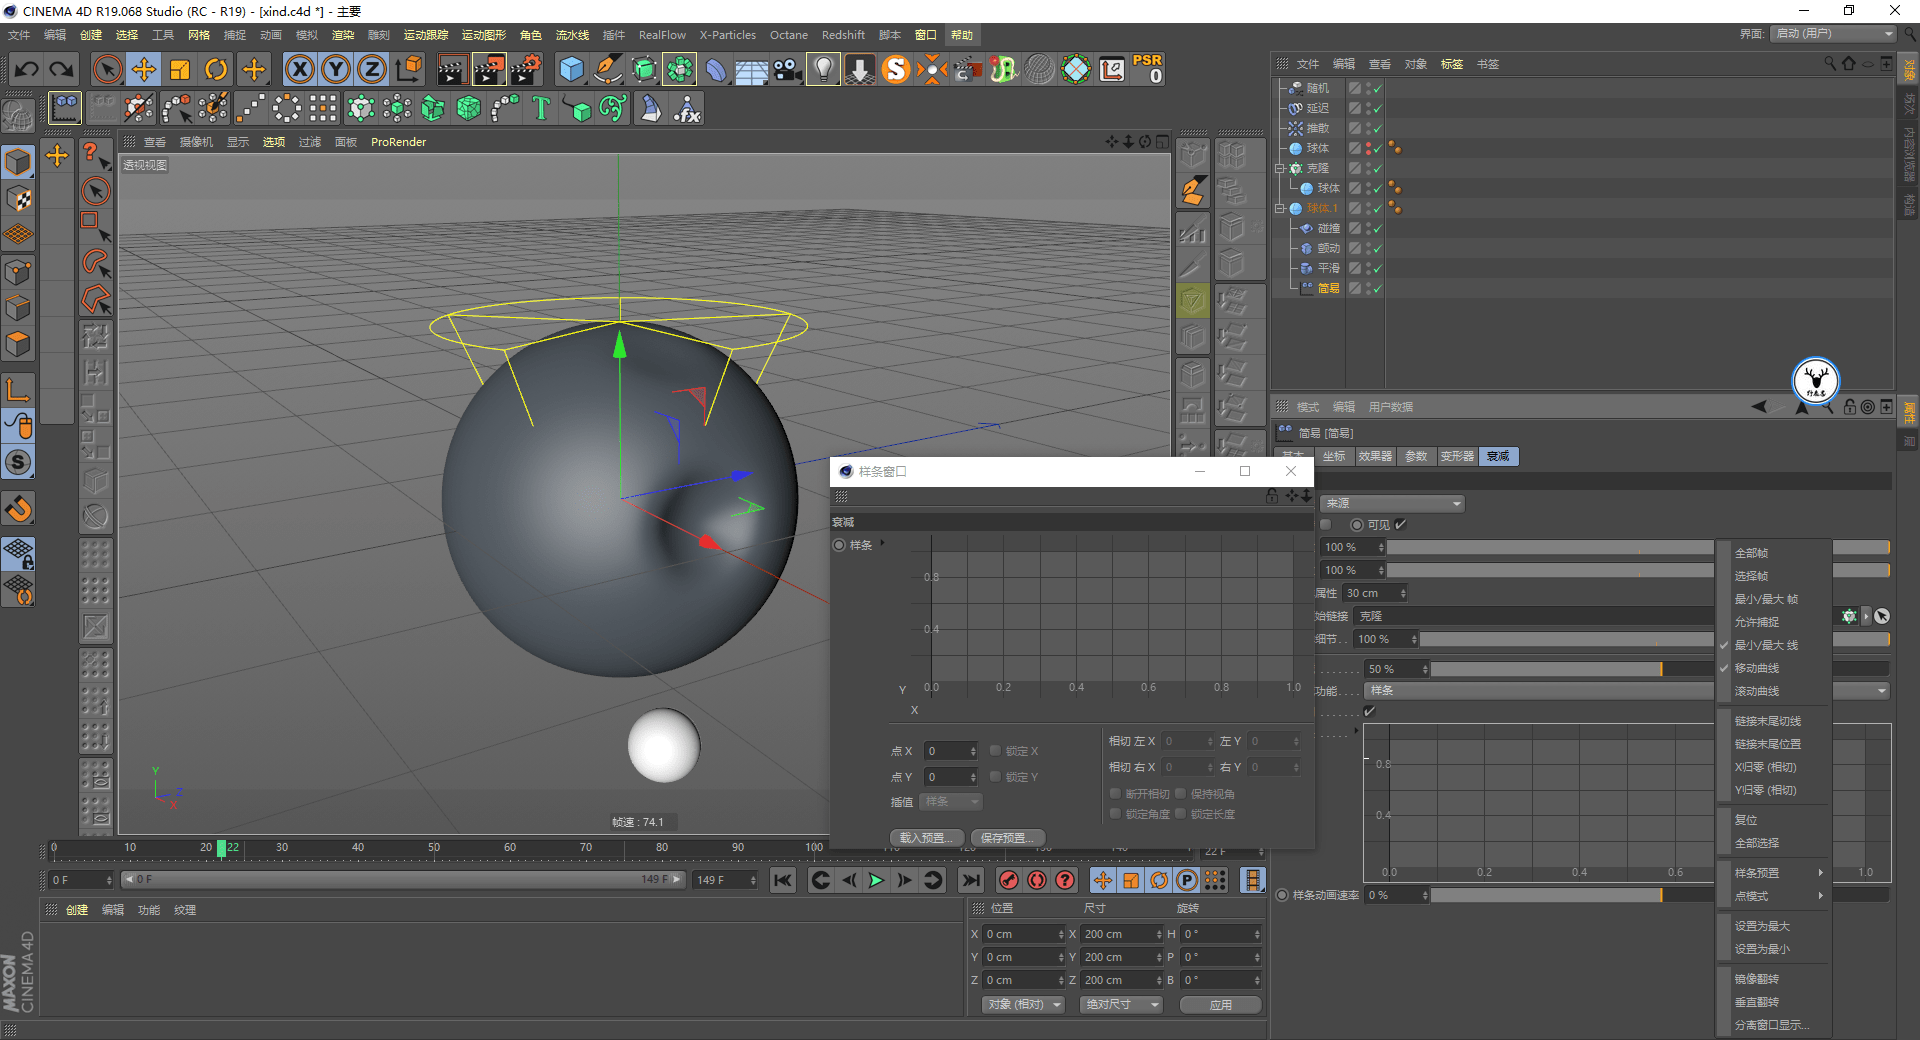Add a Cube primitive object
Viewport: 1920px width, 1040px height.
[571, 70]
